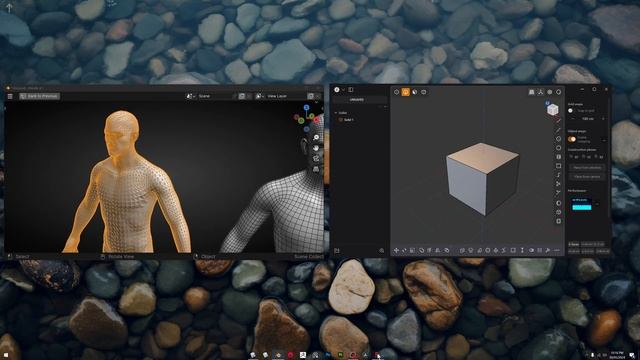Select the second construction plane option
640x360 pixels.
[x=587, y=157]
